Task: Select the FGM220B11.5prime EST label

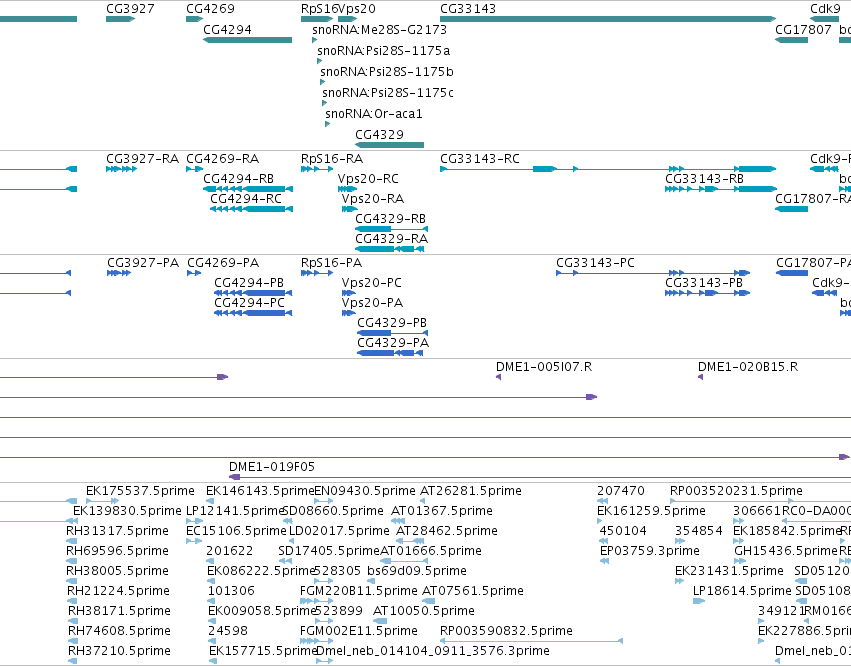Action: tap(359, 591)
